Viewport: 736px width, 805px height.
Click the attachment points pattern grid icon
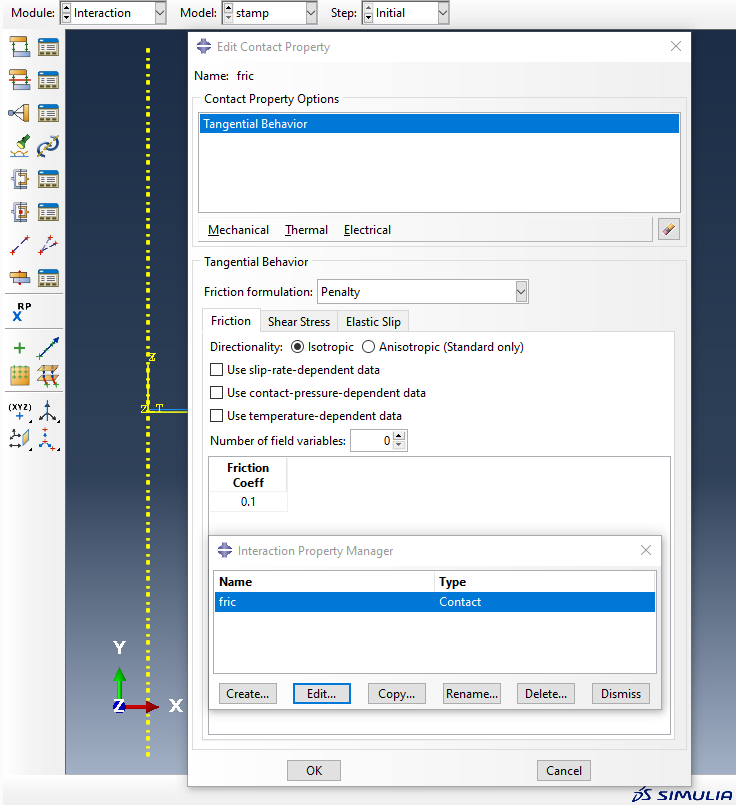click(20, 375)
